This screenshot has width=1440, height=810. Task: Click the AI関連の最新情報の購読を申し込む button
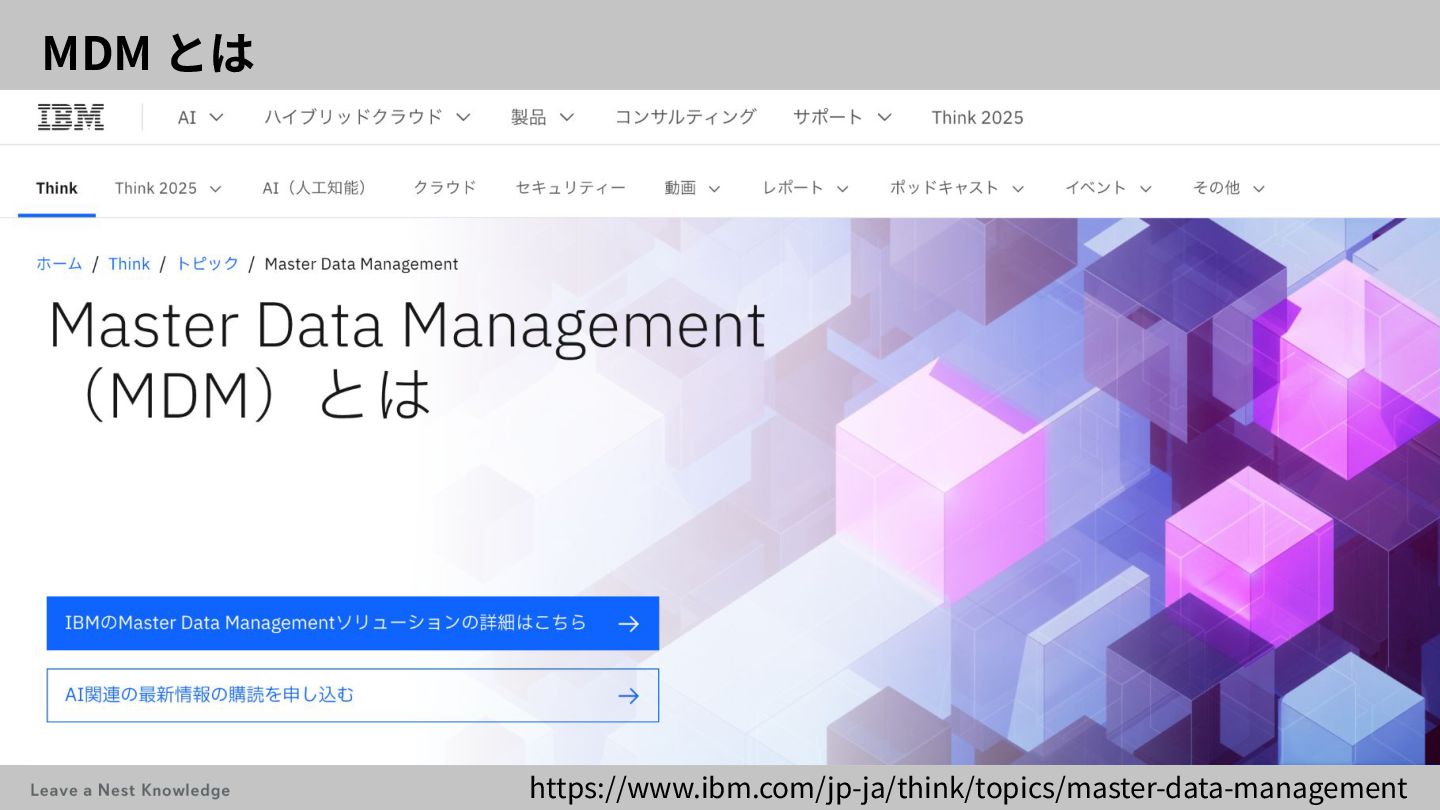coord(353,695)
